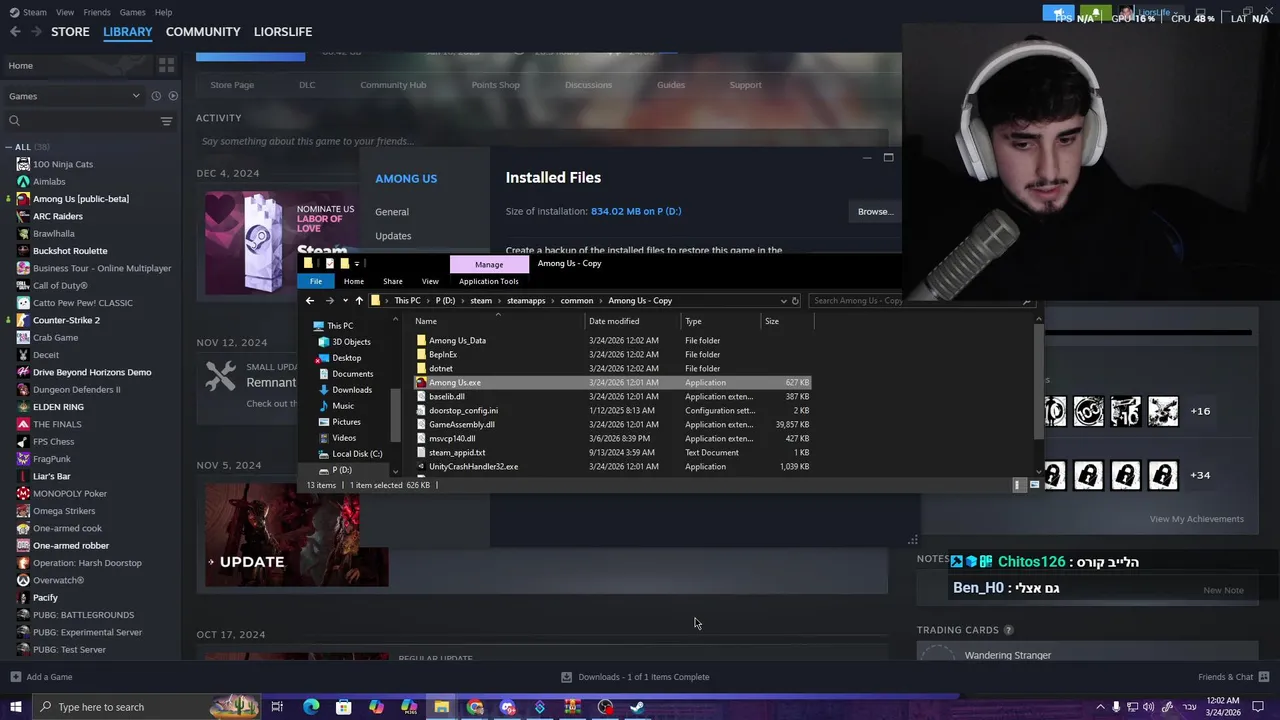This screenshot has width=1280, height=720.
Task: Switch to the STORE tab
Action: pyautogui.click(x=70, y=32)
